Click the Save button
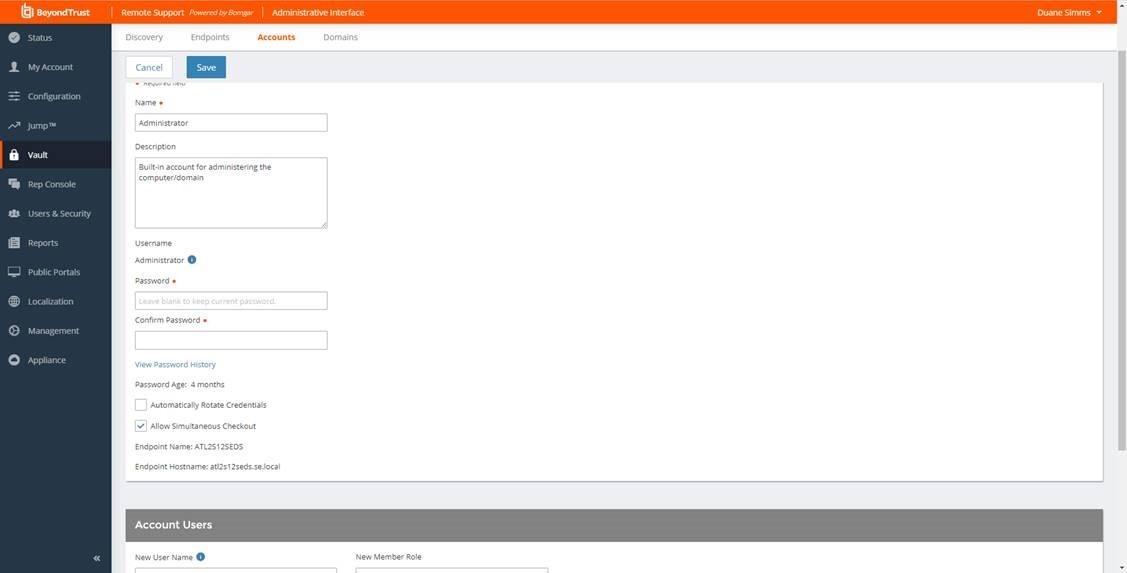The width and height of the screenshot is (1127, 573). coord(206,67)
